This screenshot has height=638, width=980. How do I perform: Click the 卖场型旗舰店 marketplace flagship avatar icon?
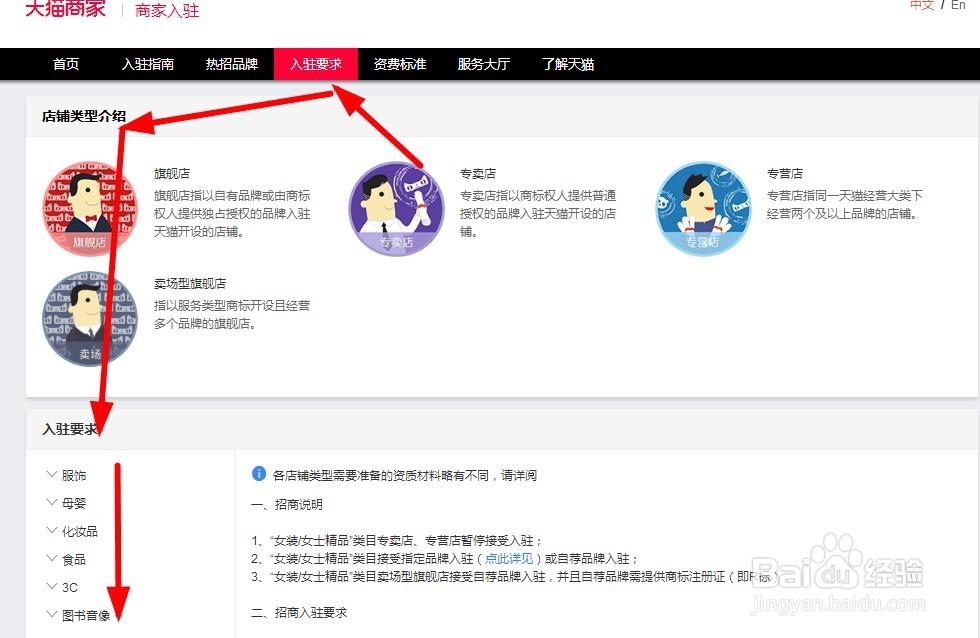click(x=89, y=318)
